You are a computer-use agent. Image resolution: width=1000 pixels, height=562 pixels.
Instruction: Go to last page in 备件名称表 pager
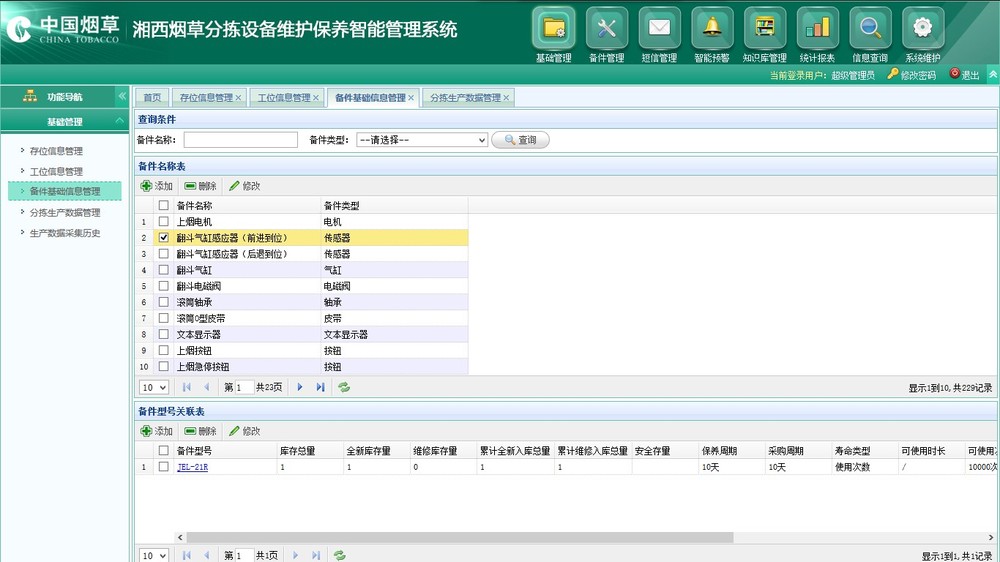(x=320, y=387)
